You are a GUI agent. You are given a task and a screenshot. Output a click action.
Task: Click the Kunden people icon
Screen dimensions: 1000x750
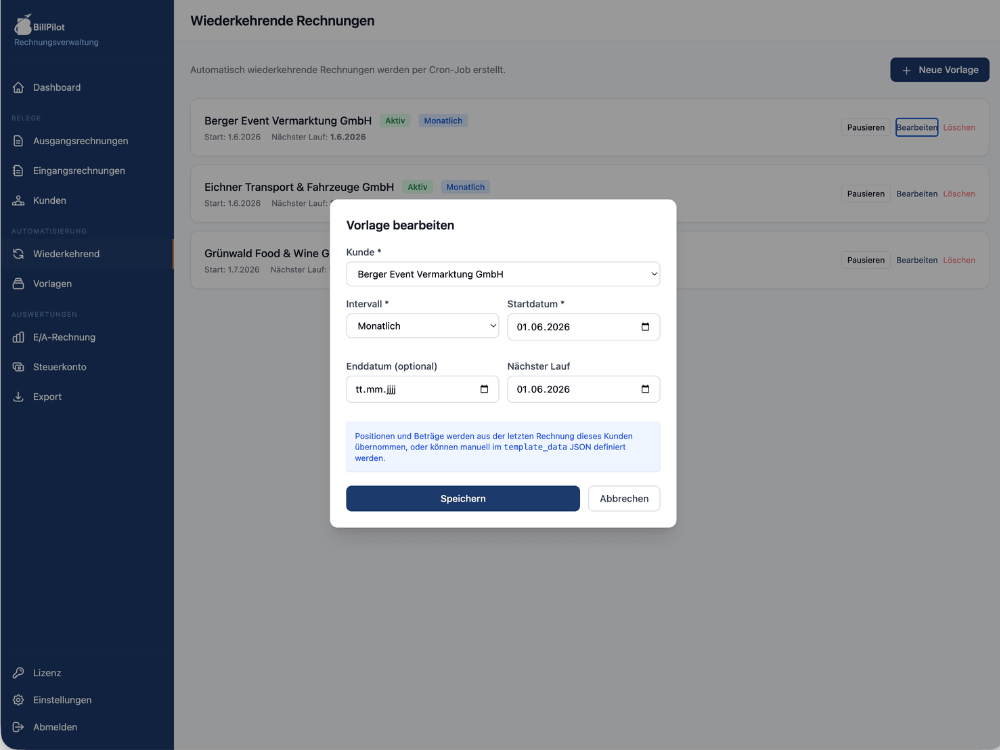(18, 200)
